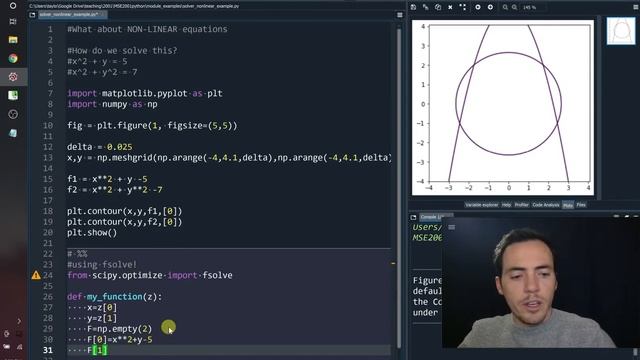Click on 'f1 = x**2 + y -5' line
Image resolution: width=640 pixels, height=360 pixels.
(107, 179)
